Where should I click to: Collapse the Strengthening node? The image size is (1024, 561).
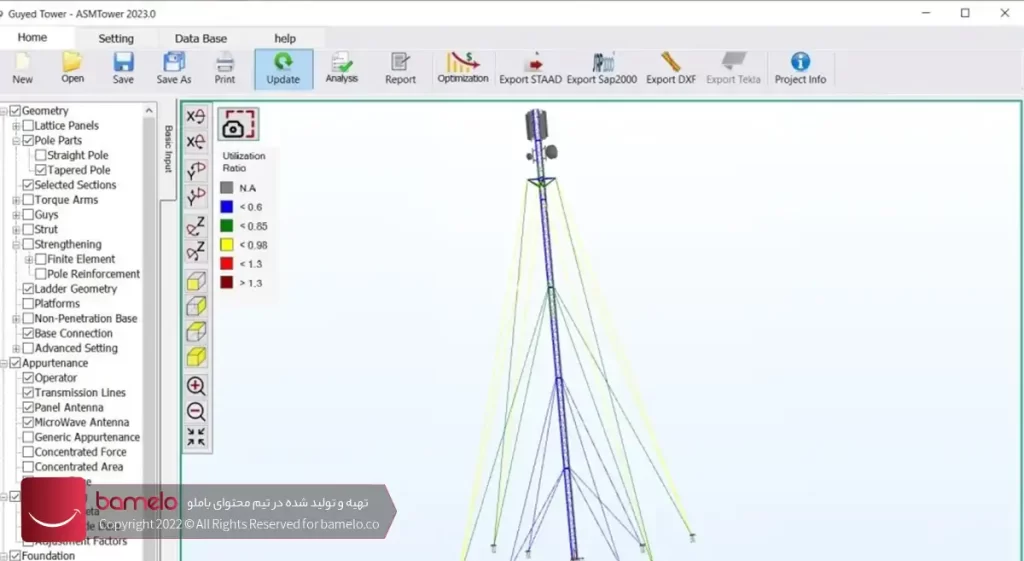pos(16,244)
